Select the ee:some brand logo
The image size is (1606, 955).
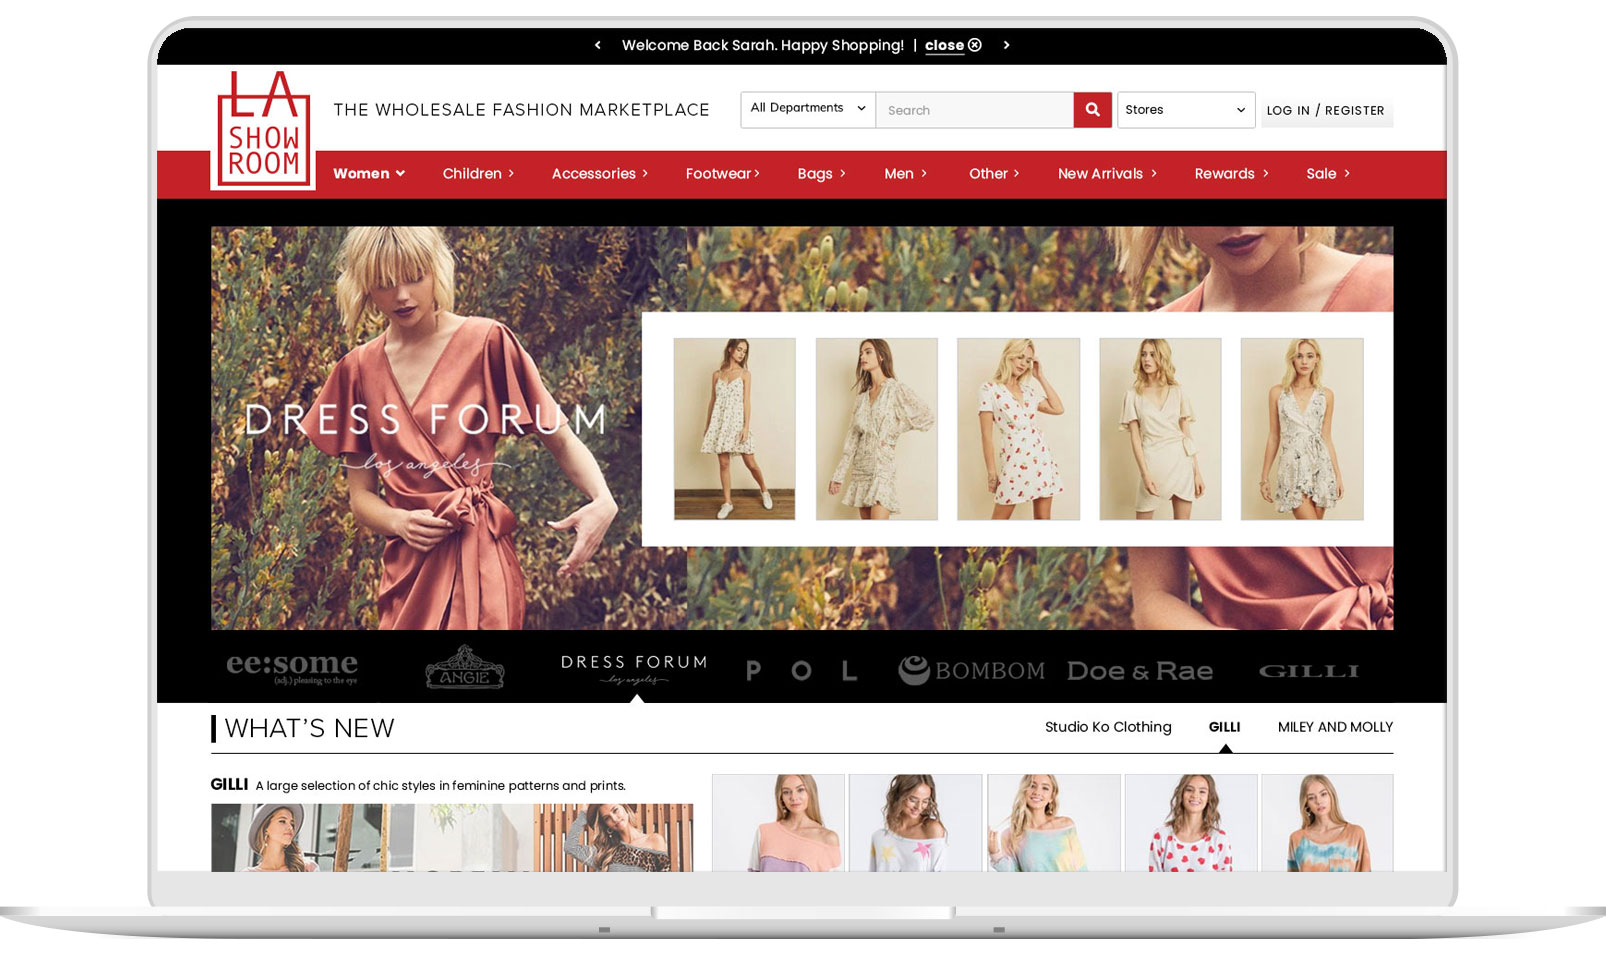[x=291, y=668]
